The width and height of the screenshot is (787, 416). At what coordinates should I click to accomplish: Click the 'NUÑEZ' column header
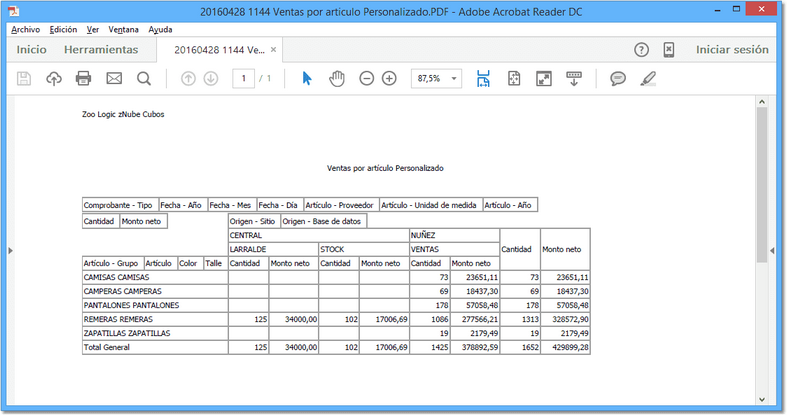click(x=455, y=235)
